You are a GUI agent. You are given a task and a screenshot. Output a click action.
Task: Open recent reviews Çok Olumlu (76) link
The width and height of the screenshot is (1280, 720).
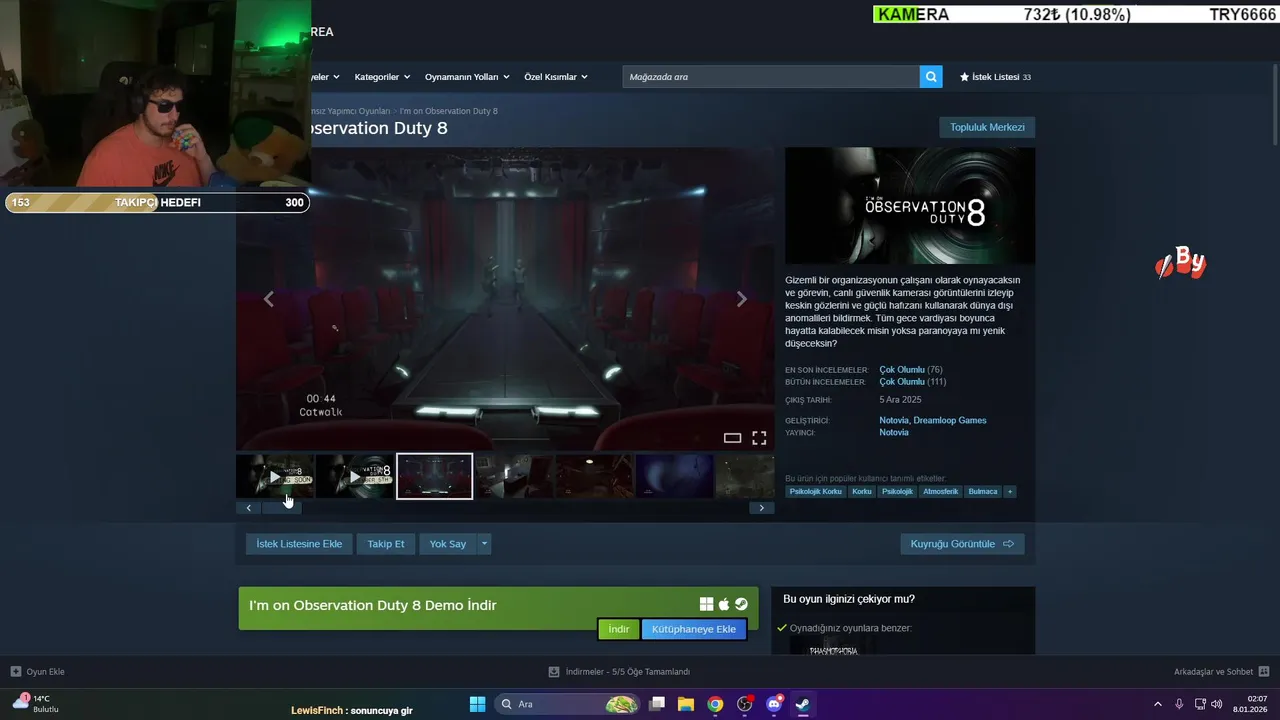point(911,370)
